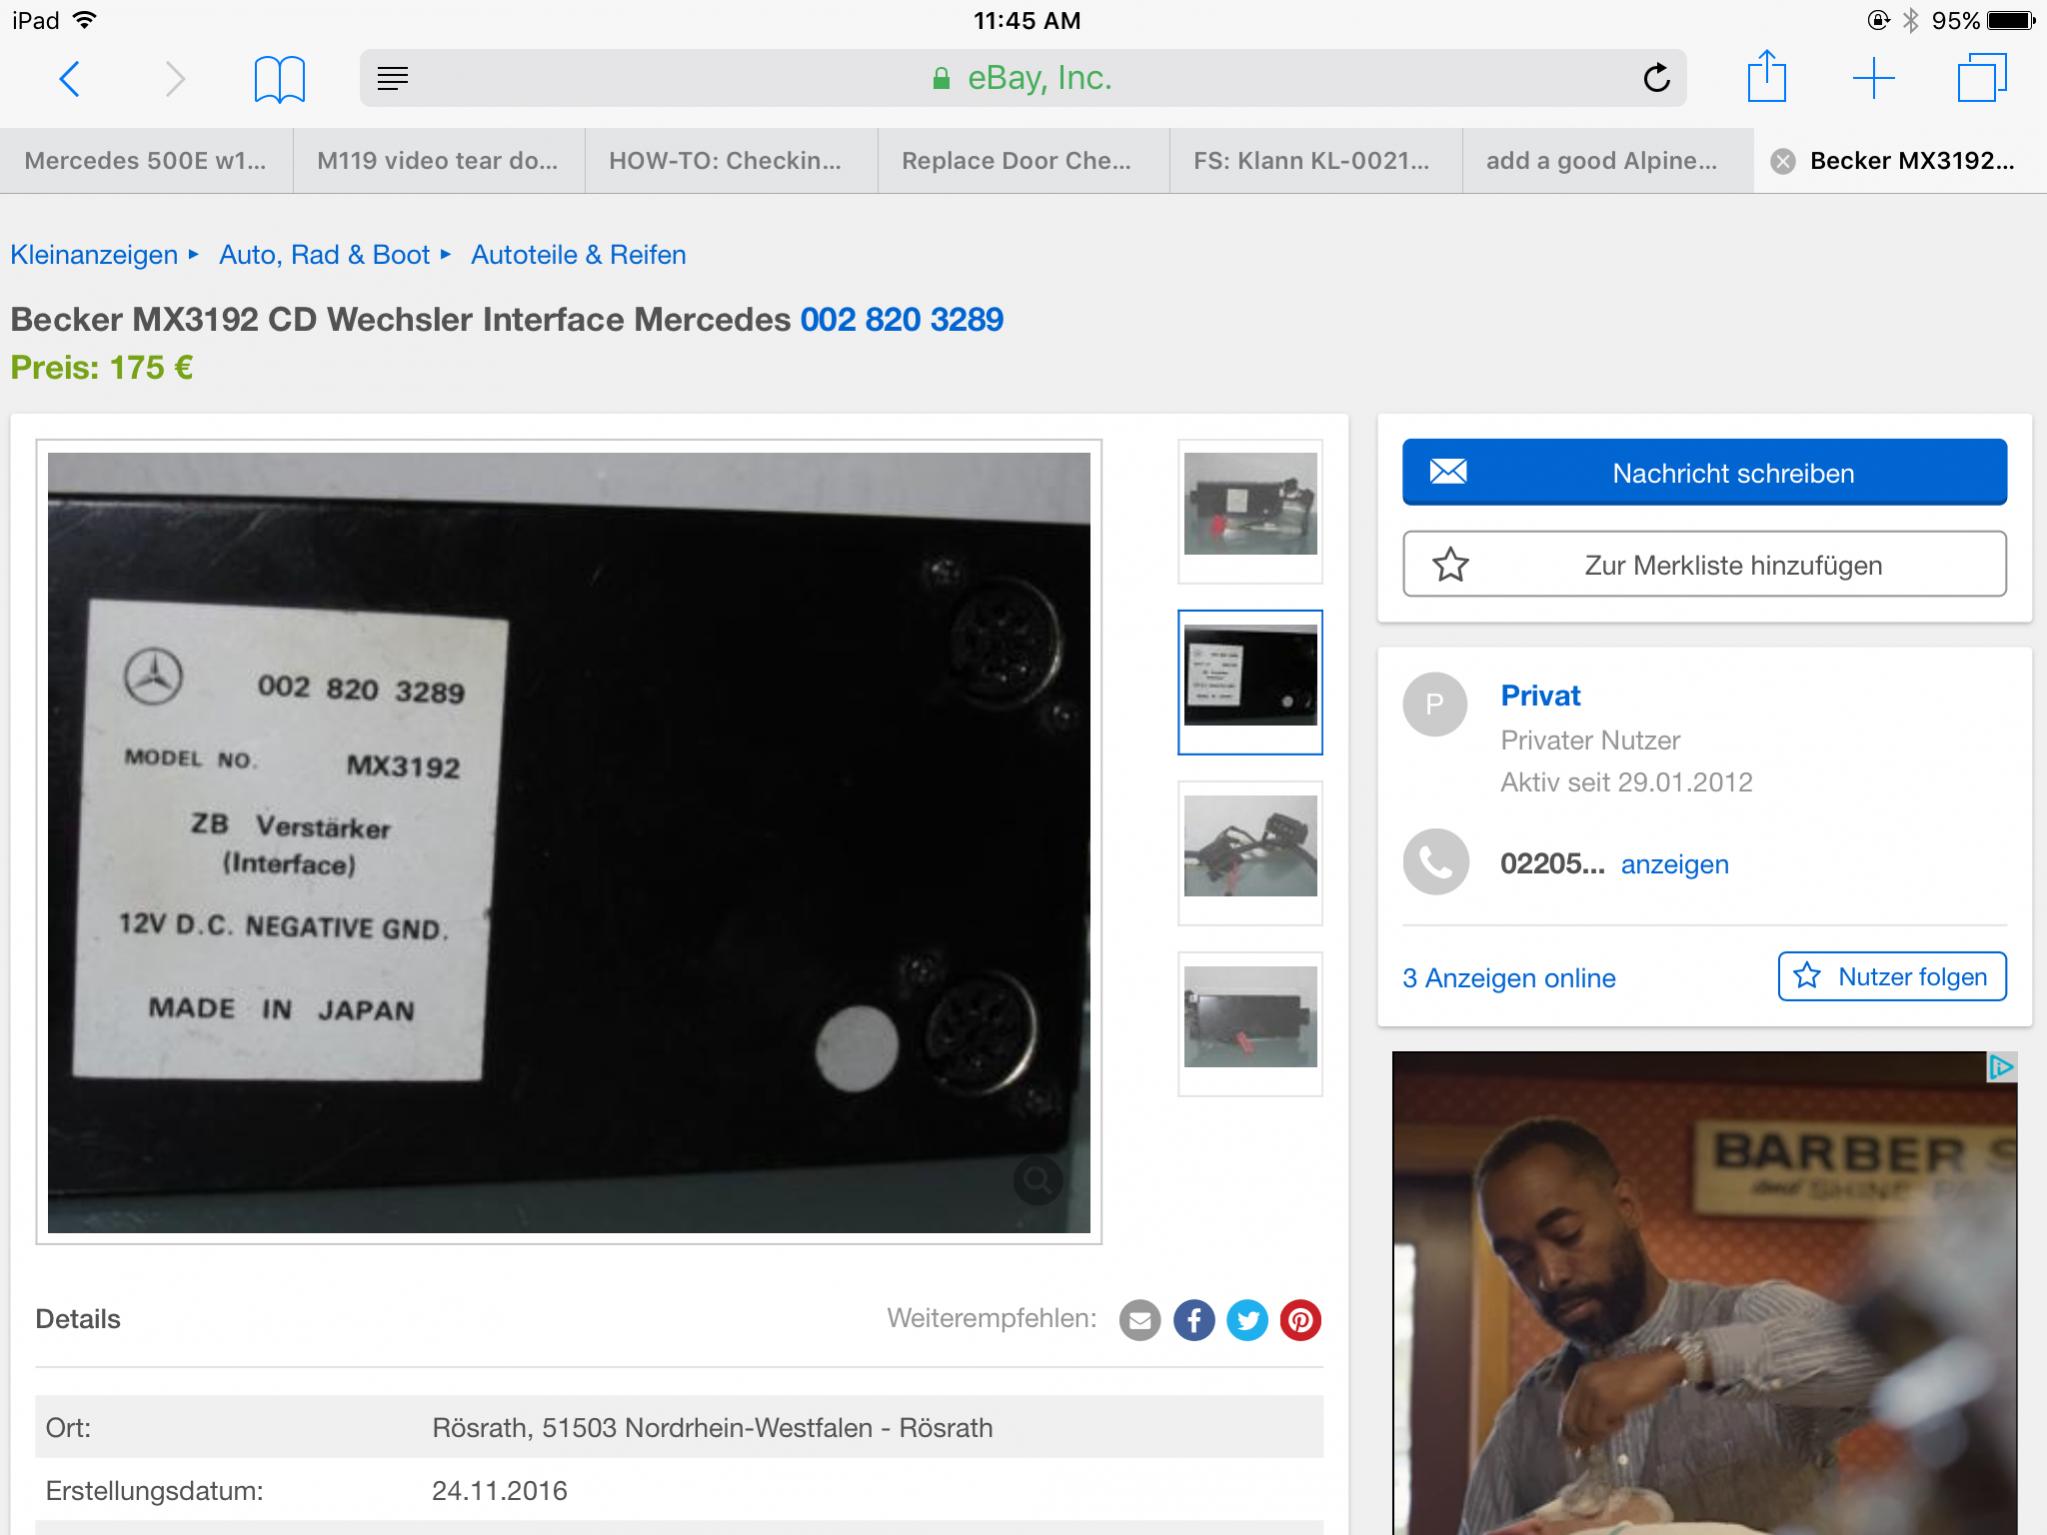Image resolution: width=2047 pixels, height=1535 pixels.
Task: Open Safari bookmarks book icon
Action: pos(279,79)
